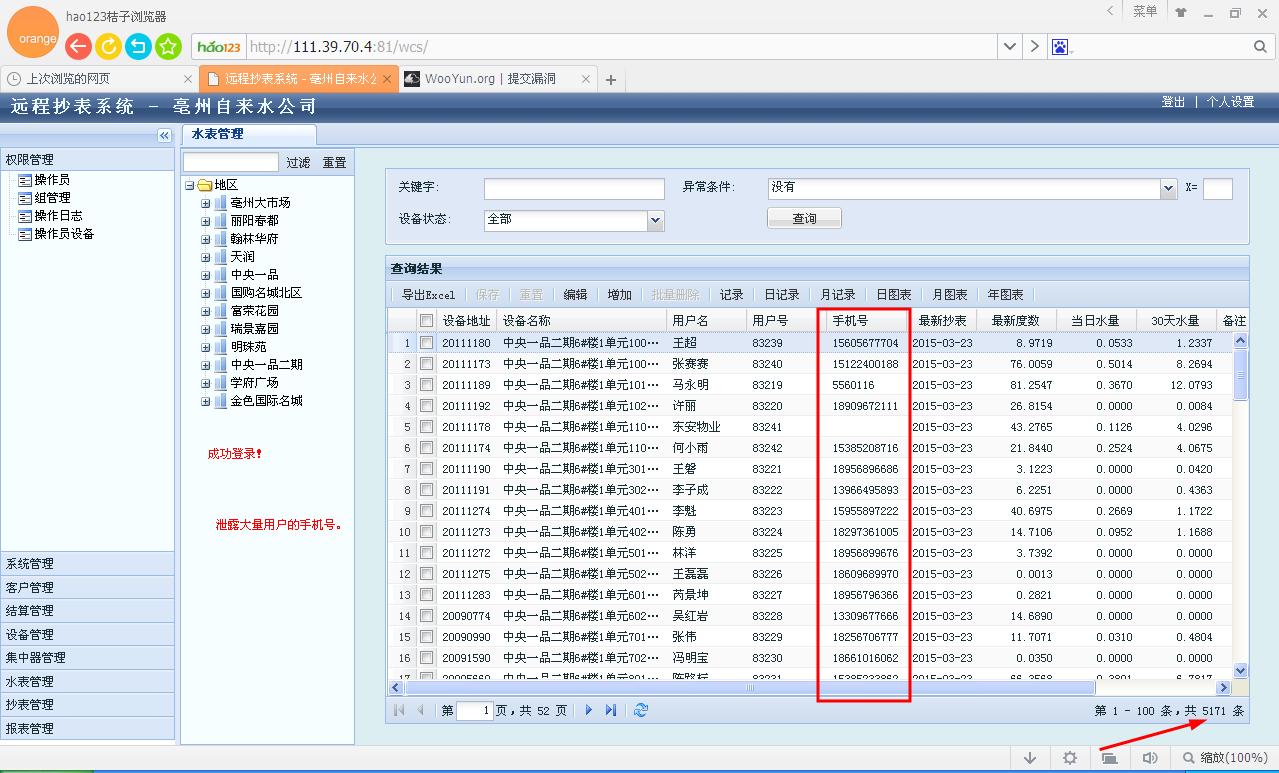
Task: Click the Baidu paw search engine icon
Action: pyautogui.click(x=1061, y=46)
